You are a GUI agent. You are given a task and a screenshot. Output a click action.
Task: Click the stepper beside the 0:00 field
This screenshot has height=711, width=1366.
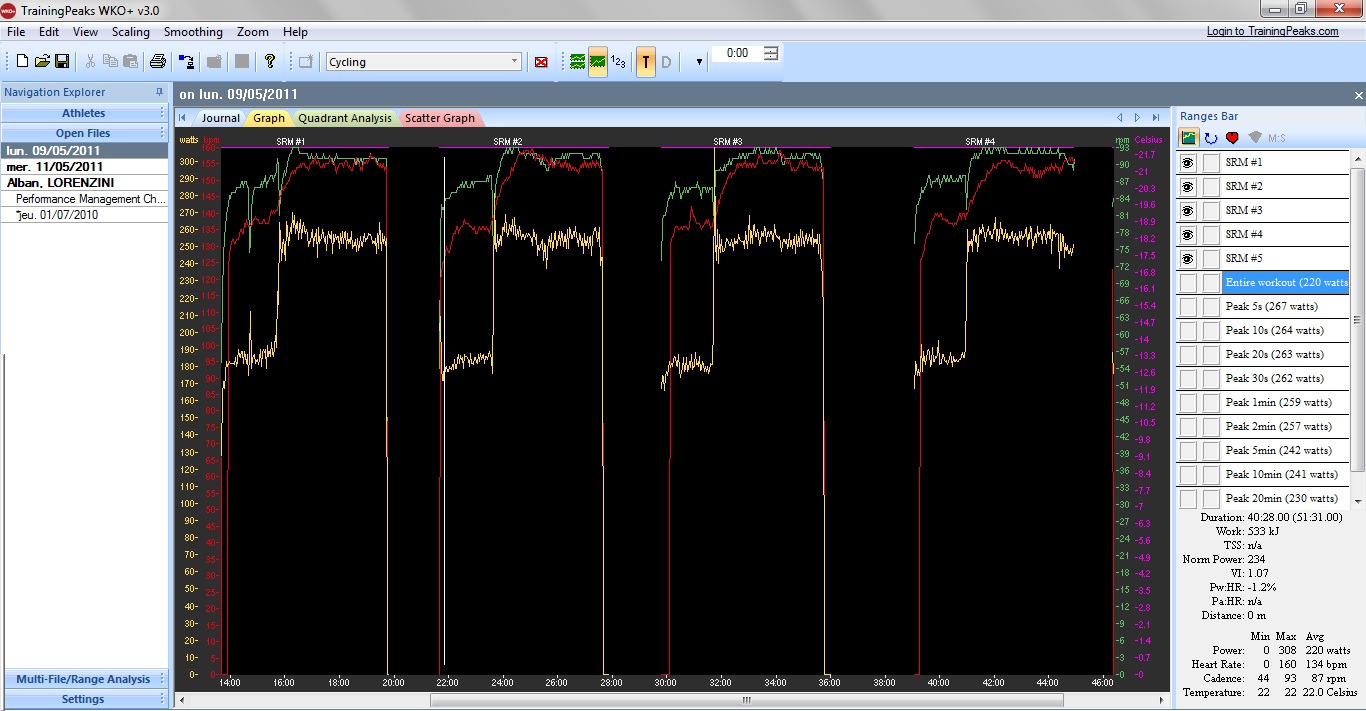pyautogui.click(x=770, y=53)
